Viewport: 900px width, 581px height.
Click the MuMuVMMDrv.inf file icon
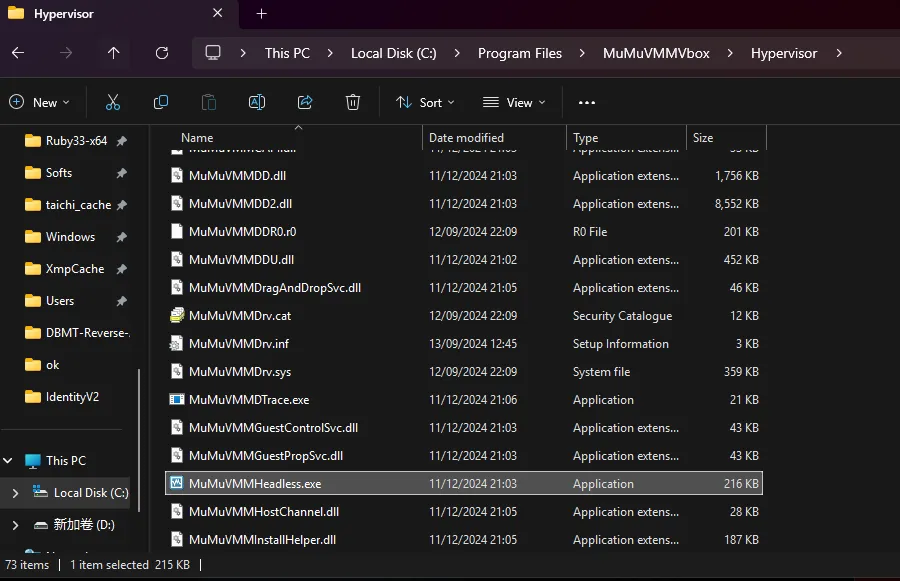click(x=176, y=343)
